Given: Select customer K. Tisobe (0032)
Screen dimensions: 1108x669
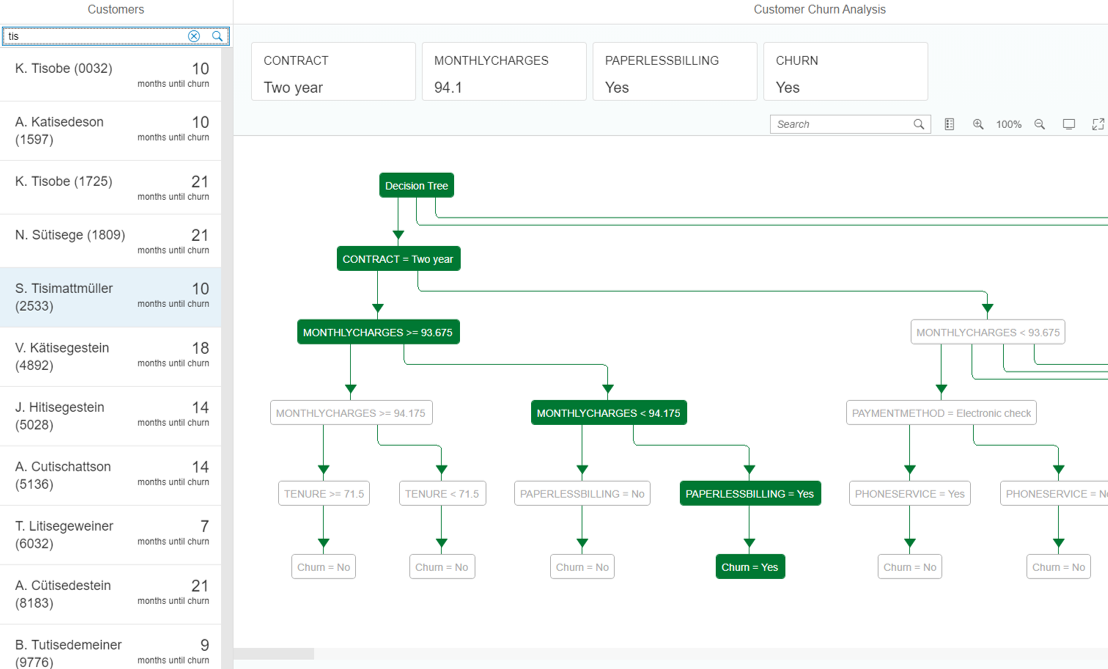Looking at the screenshot, I should point(110,74).
